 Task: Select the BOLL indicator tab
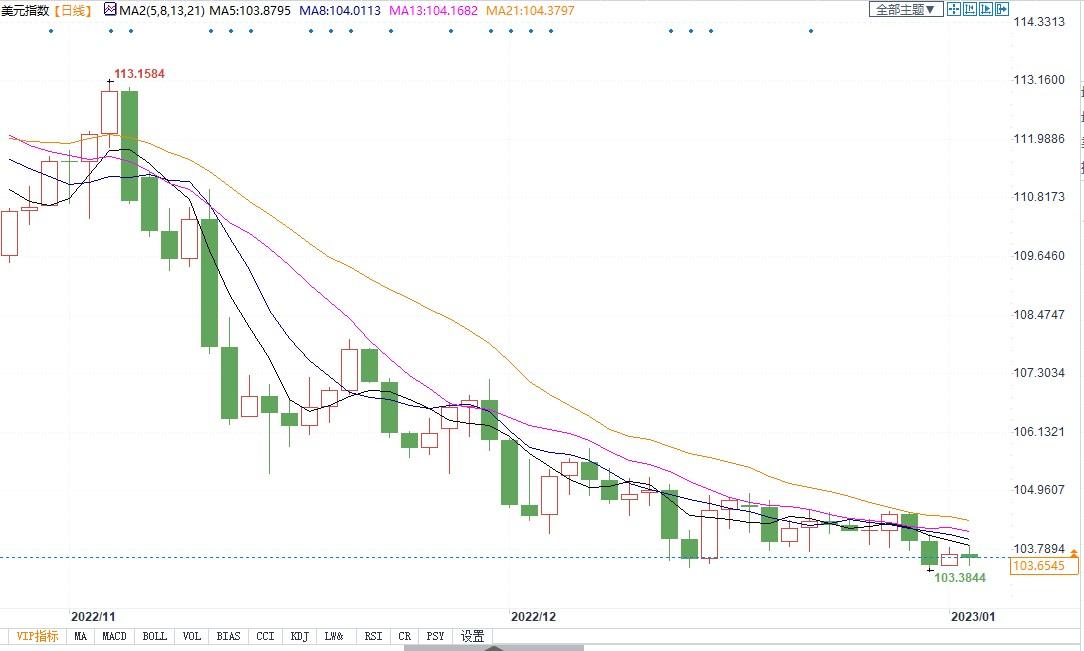pyautogui.click(x=154, y=636)
